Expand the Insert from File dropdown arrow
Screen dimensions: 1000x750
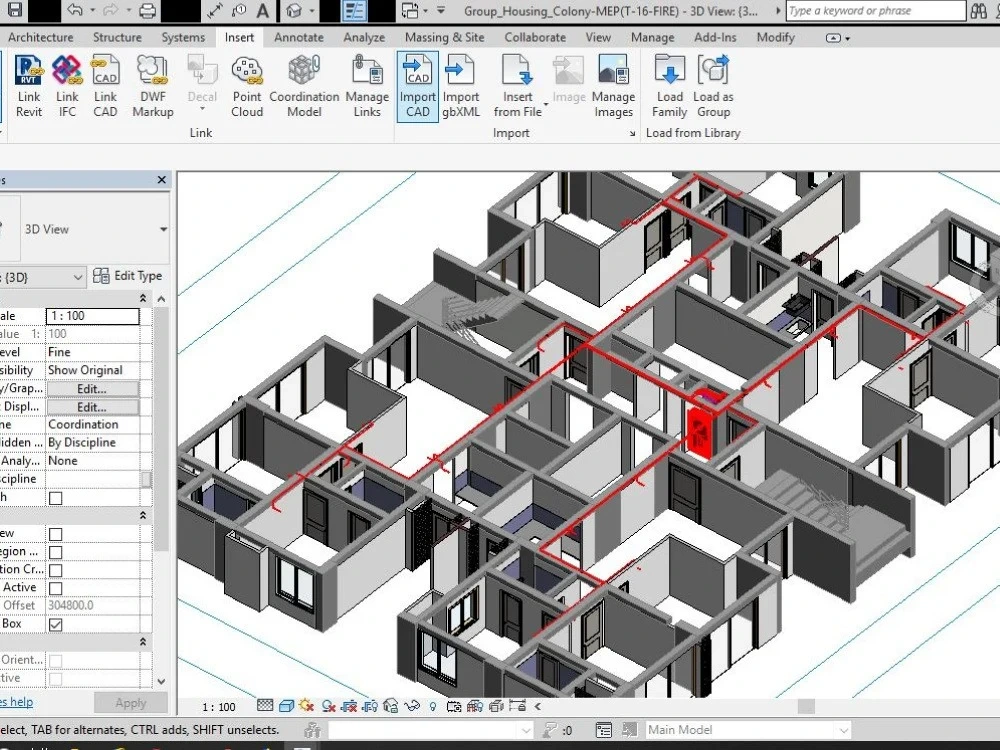point(545,104)
